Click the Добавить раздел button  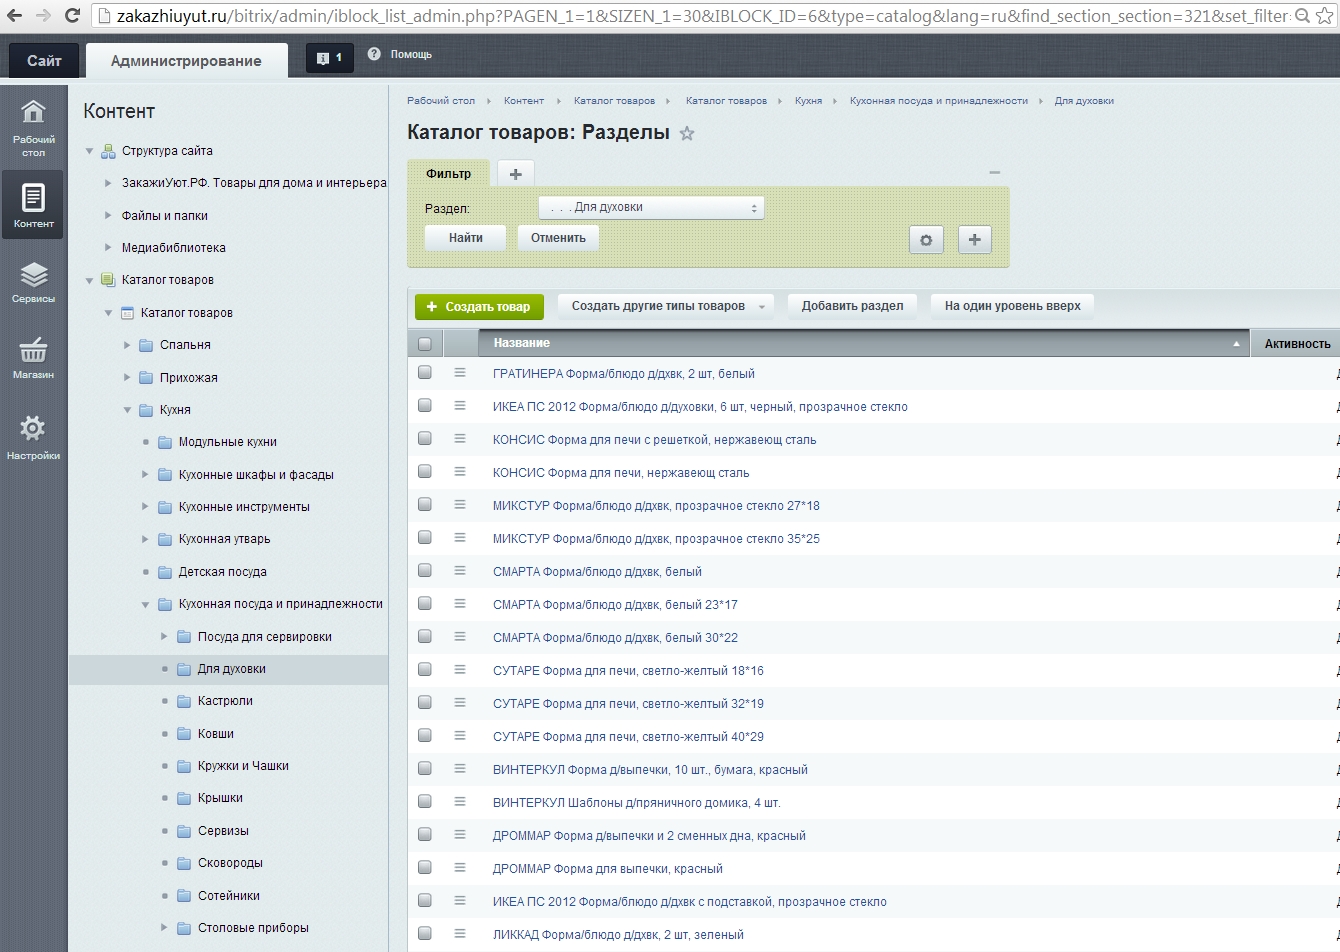[852, 306]
